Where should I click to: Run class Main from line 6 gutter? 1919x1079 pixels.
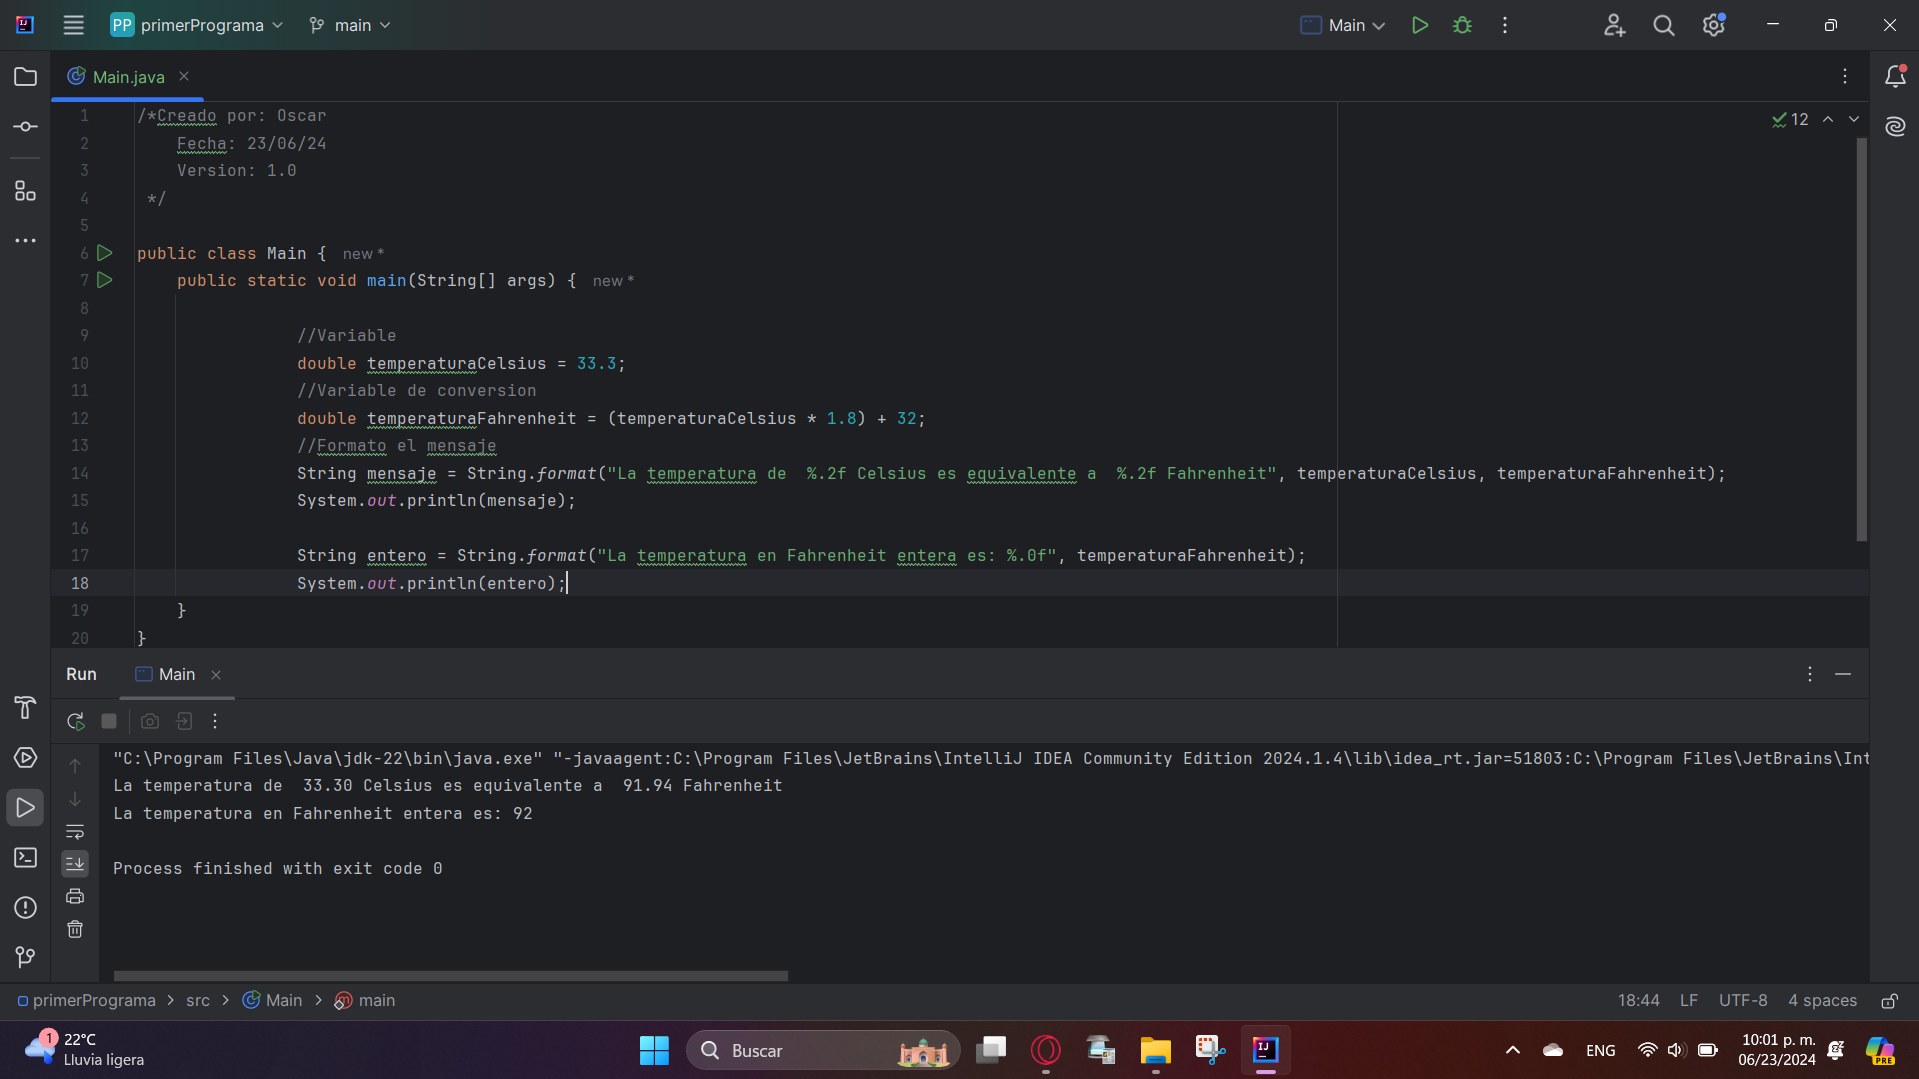(x=104, y=254)
